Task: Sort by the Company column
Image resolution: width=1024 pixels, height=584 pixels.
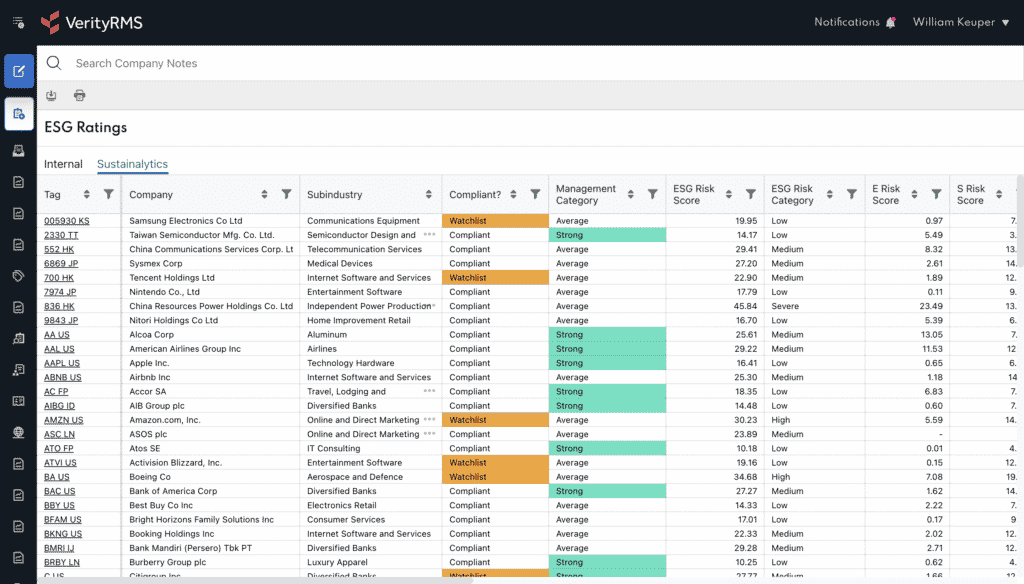Action: click(264, 194)
